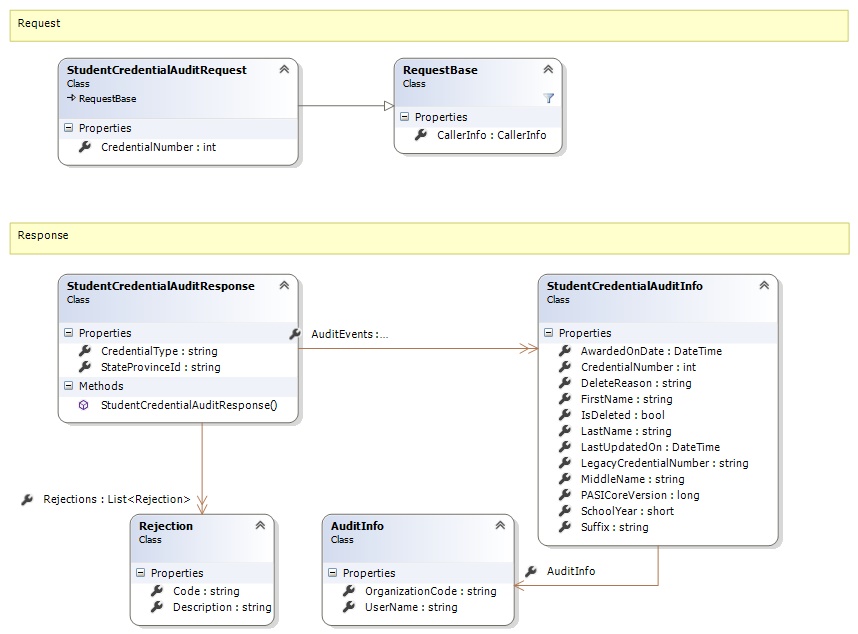Viewport: 858px width, 634px height.
Task: Click the RequestBase inheritance label under StudentCredentialAuditRequest
Action: coord(107,99)
